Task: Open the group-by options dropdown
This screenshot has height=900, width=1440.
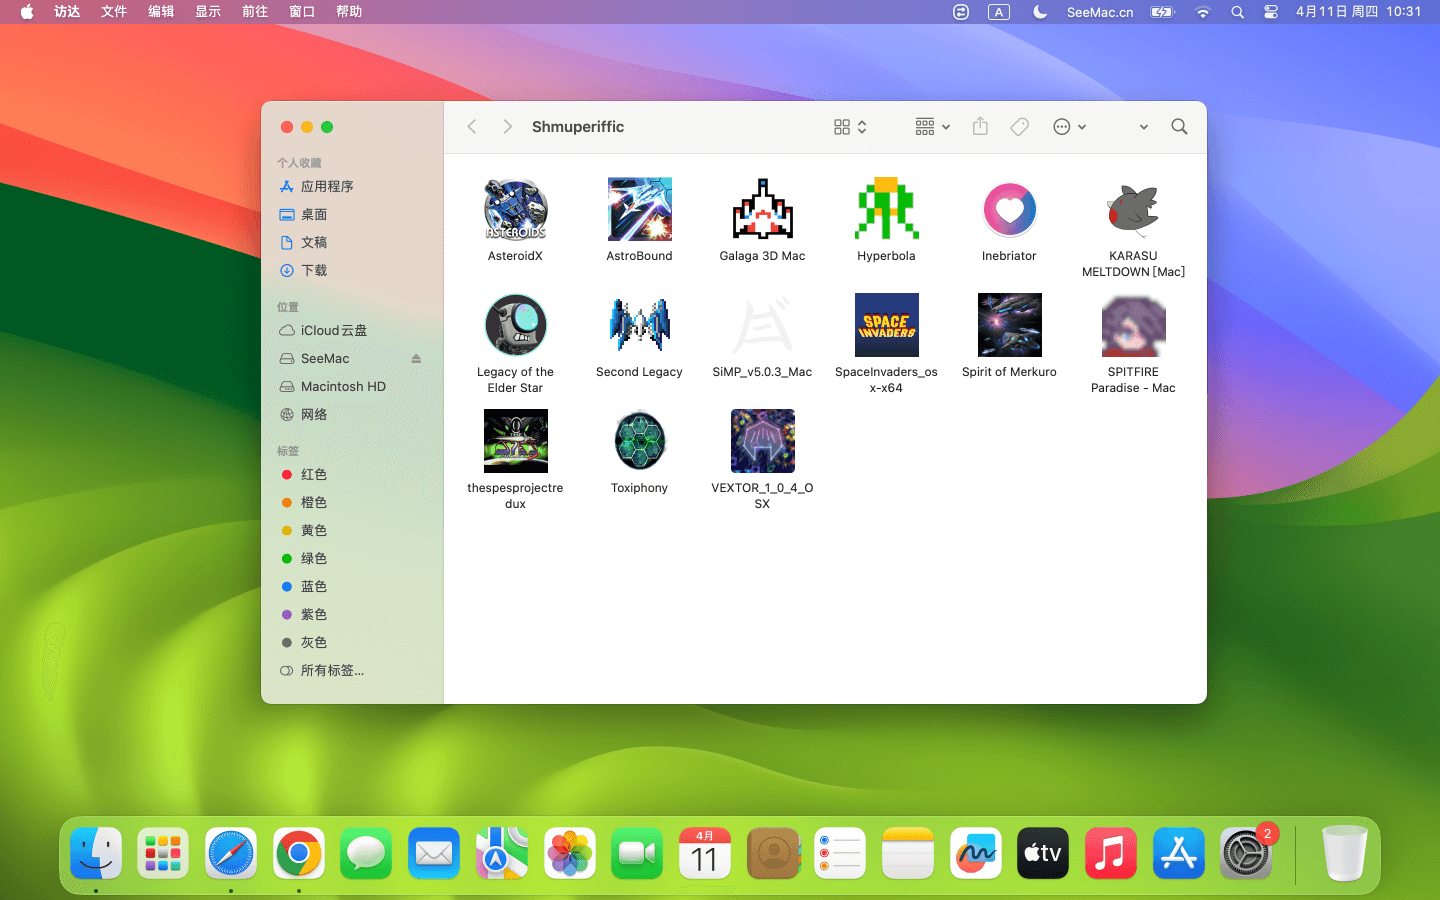Action: tap(932, 127)
